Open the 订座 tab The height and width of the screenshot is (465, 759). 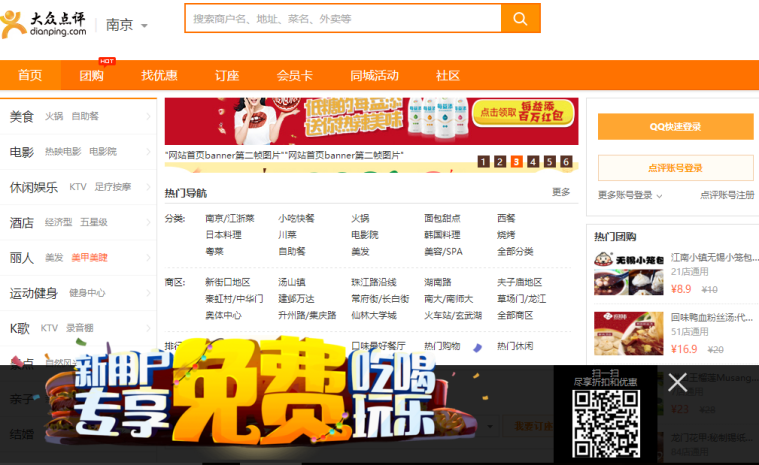[227, 75]
